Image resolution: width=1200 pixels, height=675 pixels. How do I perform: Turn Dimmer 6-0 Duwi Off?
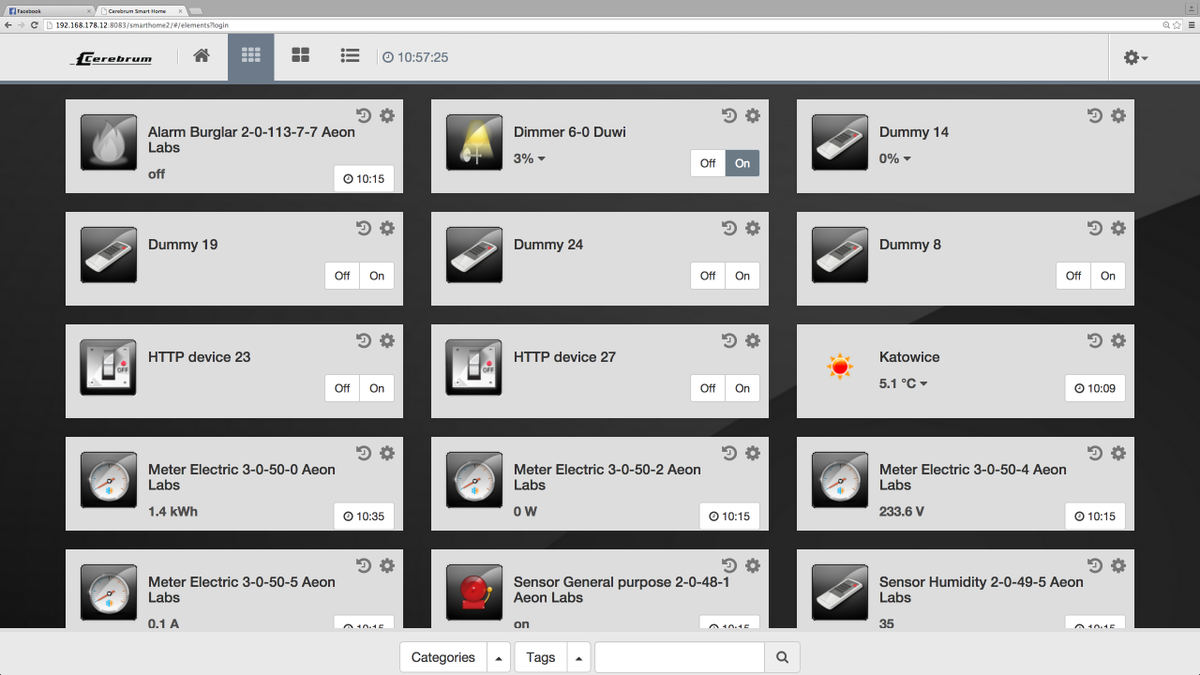708,163
